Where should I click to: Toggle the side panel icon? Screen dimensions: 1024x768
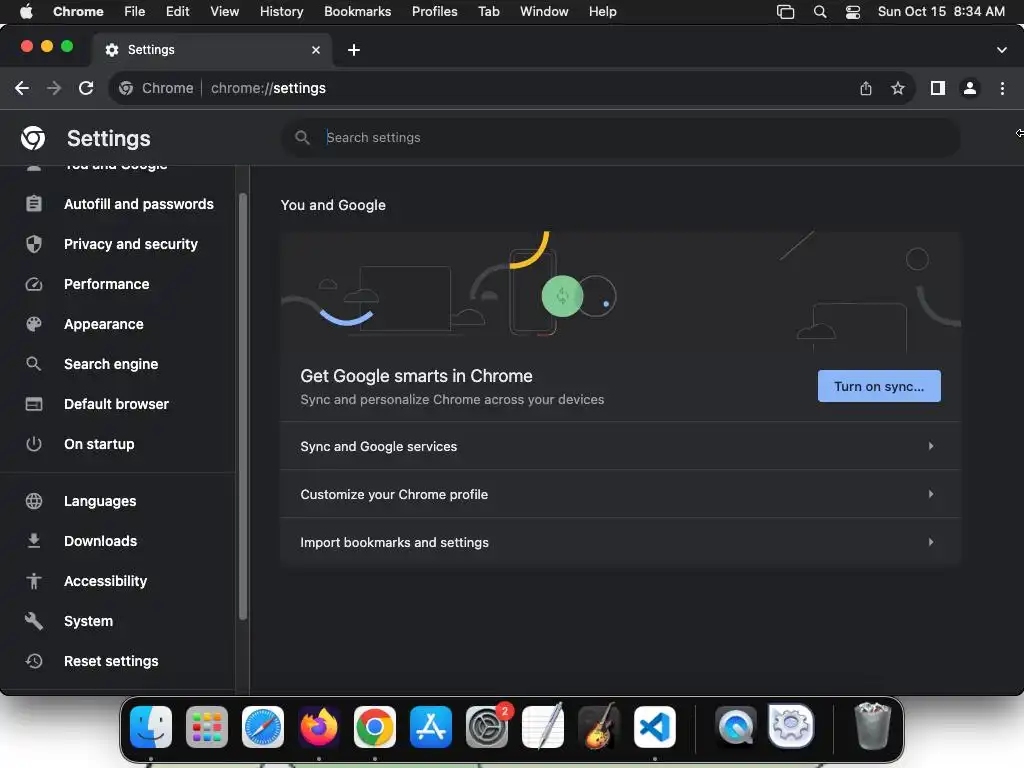pos(938,88)
